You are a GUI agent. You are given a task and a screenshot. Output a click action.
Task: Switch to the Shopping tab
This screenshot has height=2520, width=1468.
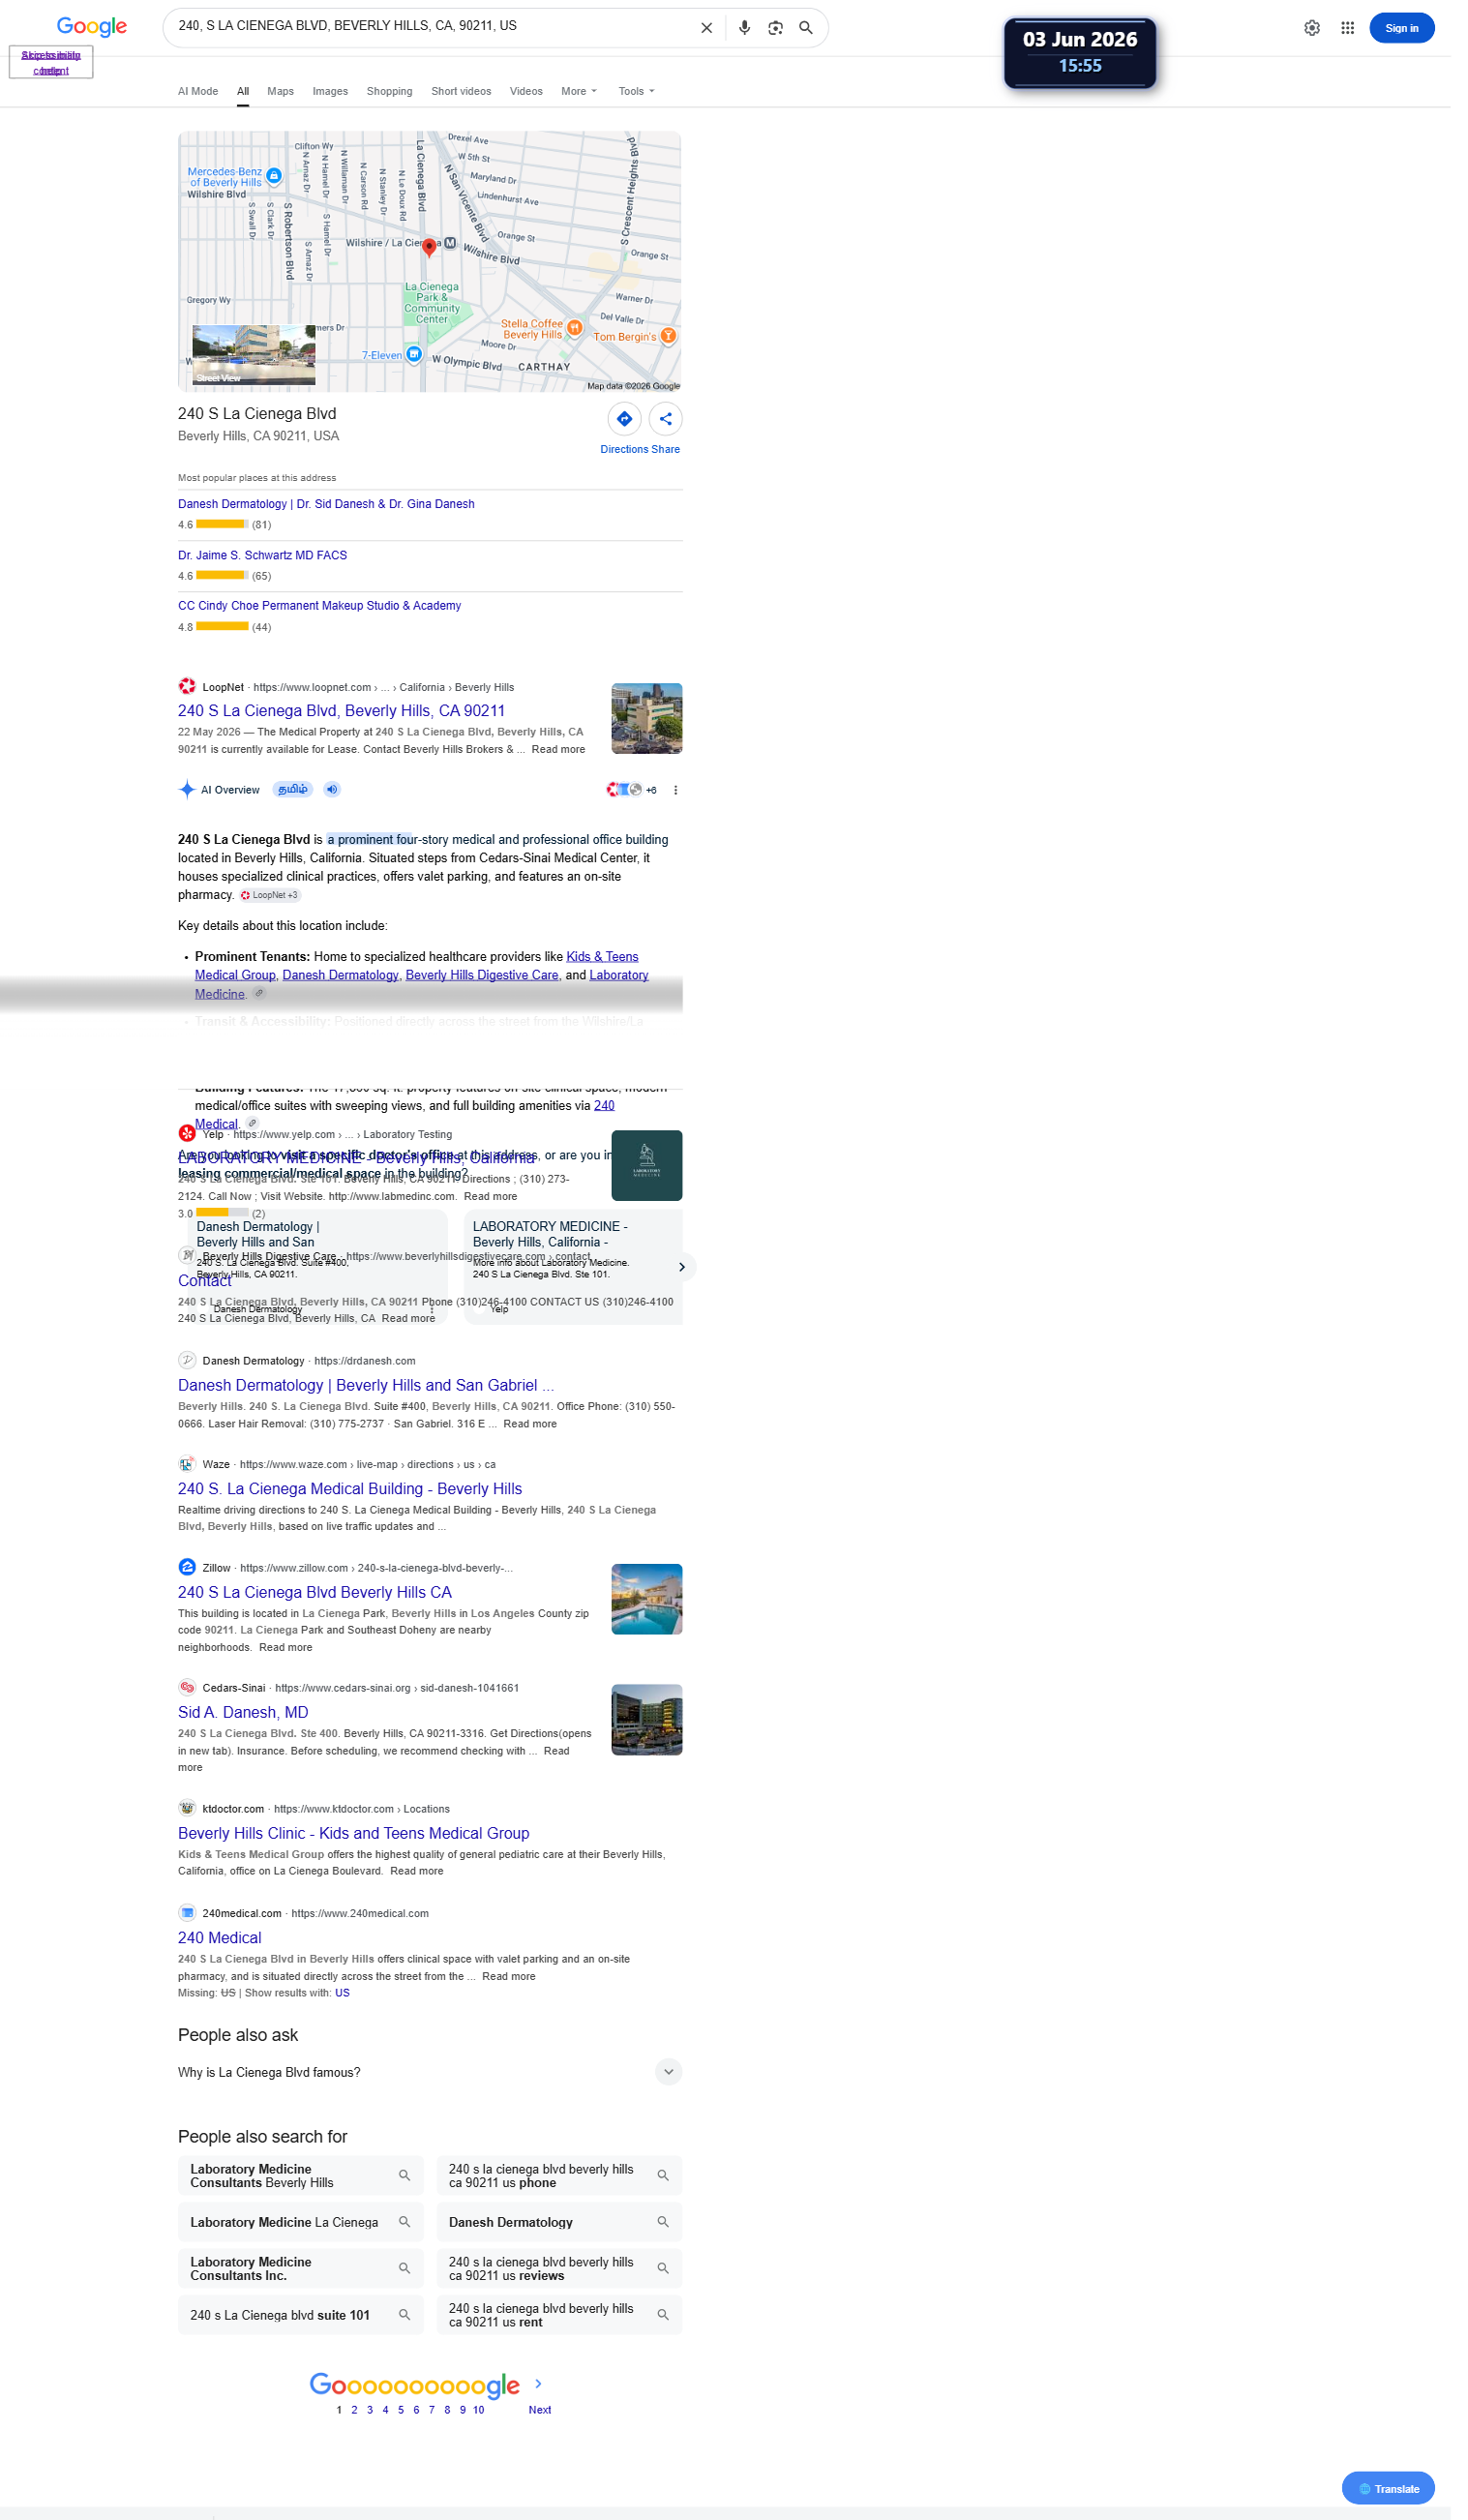(390, 91)
